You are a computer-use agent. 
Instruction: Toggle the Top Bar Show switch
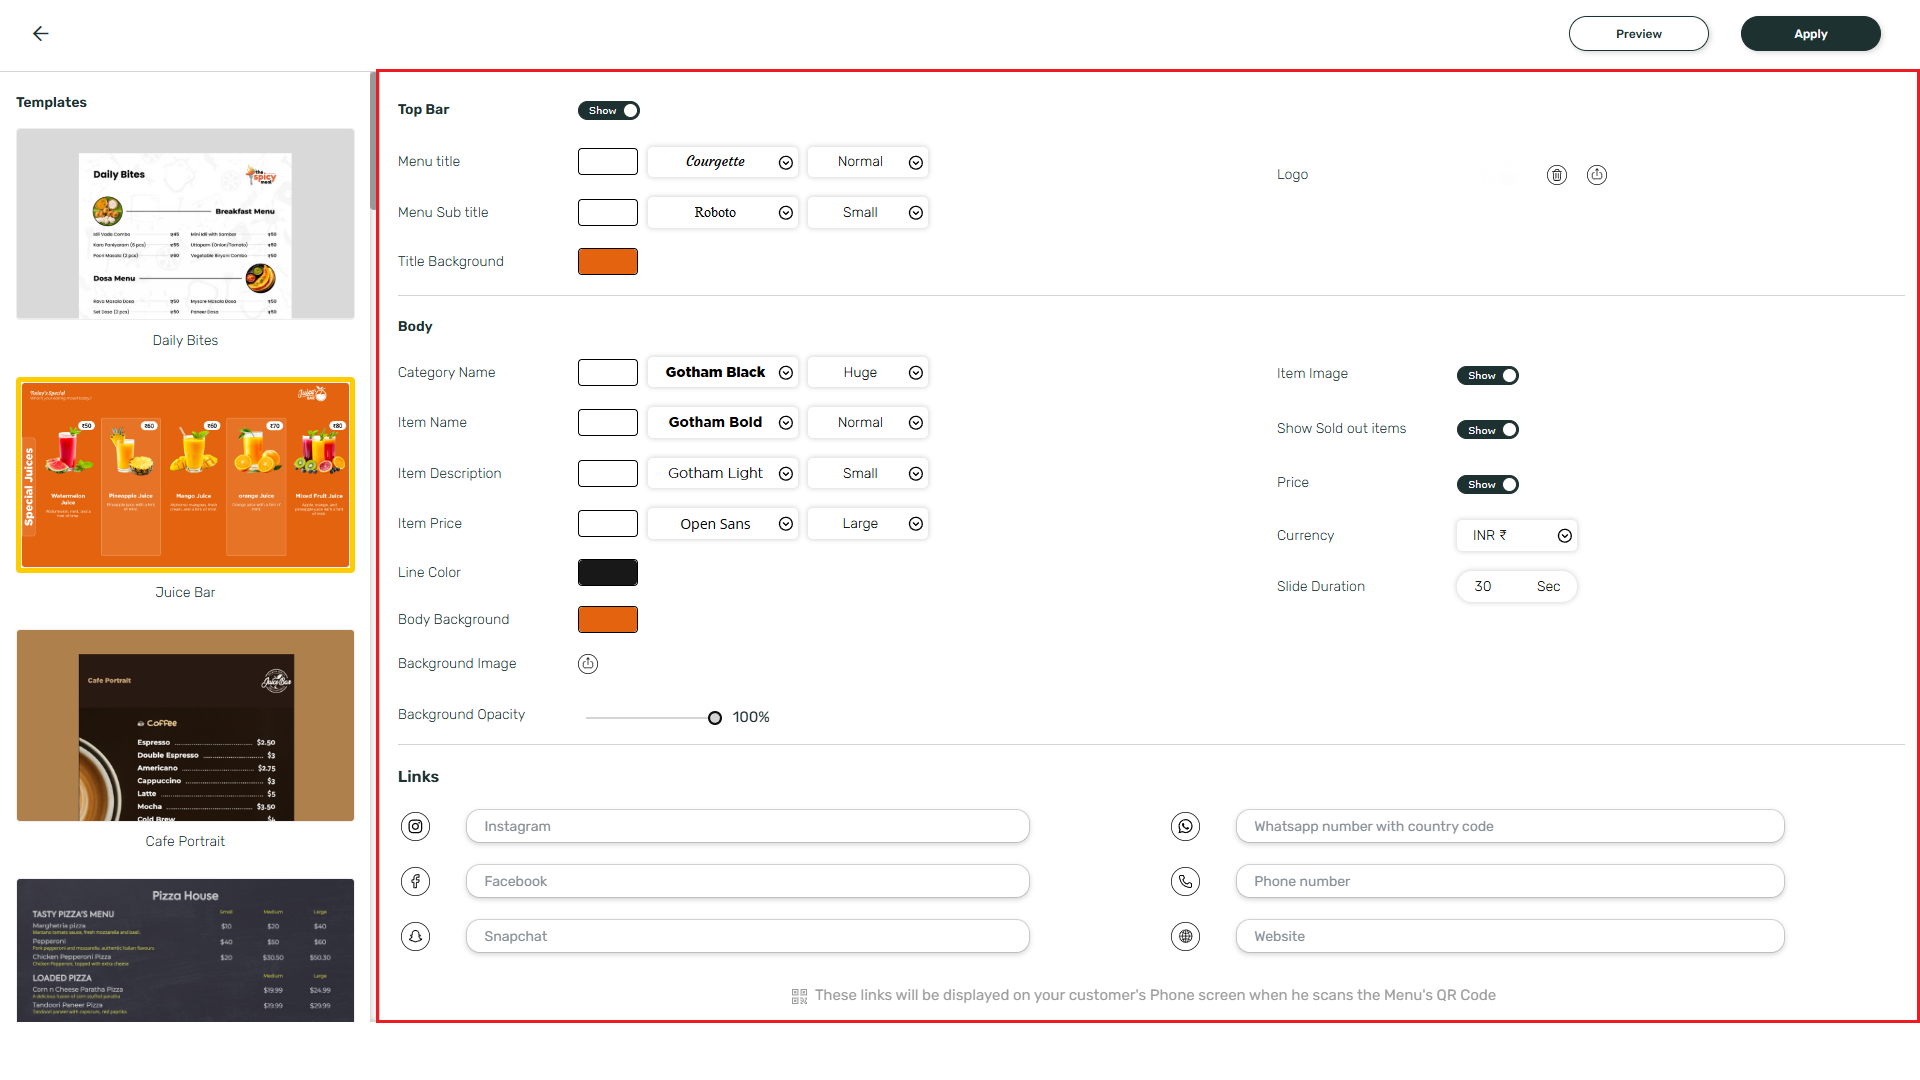coord(609,111)
